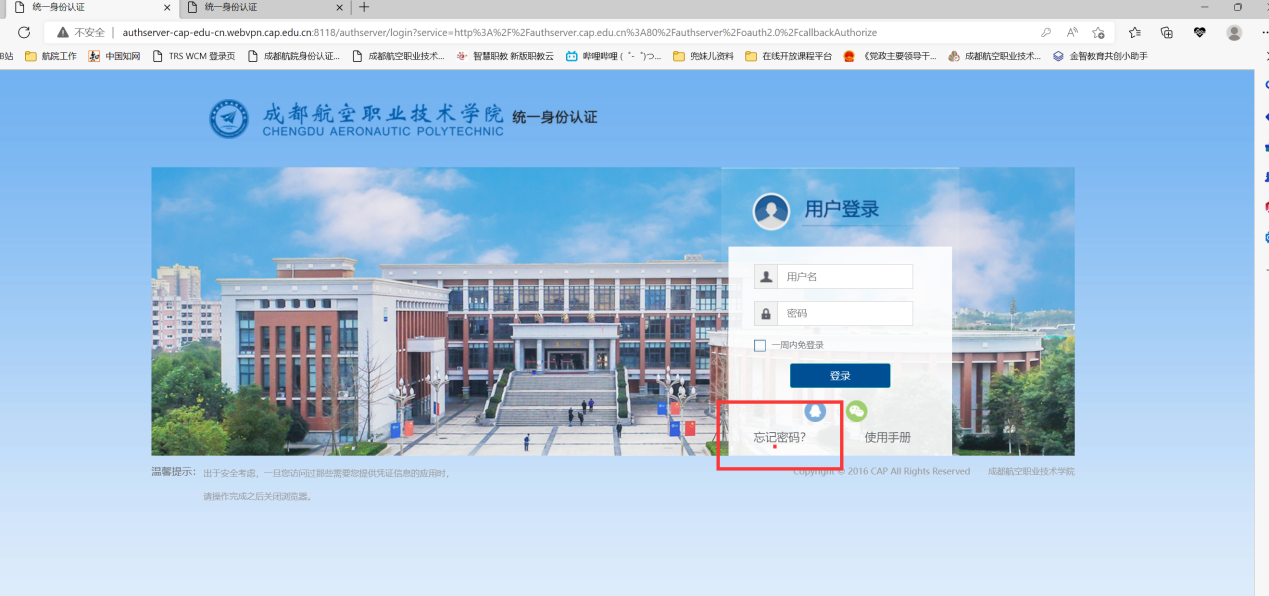Open the 智慧职教 新版职教云 bookmark
This screenshot has height=596, width=1269.
pos(504,56)
